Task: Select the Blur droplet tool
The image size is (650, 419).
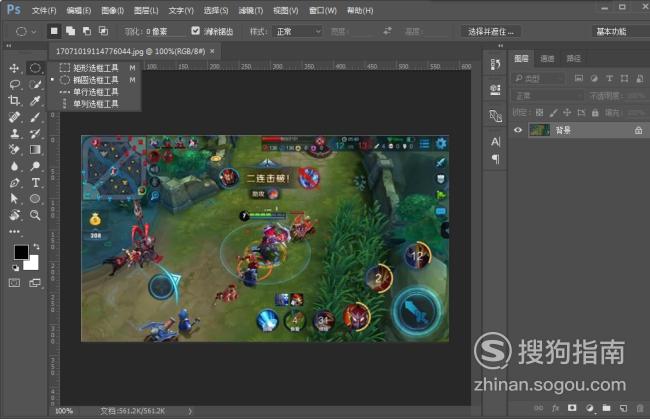Action: [x=15, y=166]
